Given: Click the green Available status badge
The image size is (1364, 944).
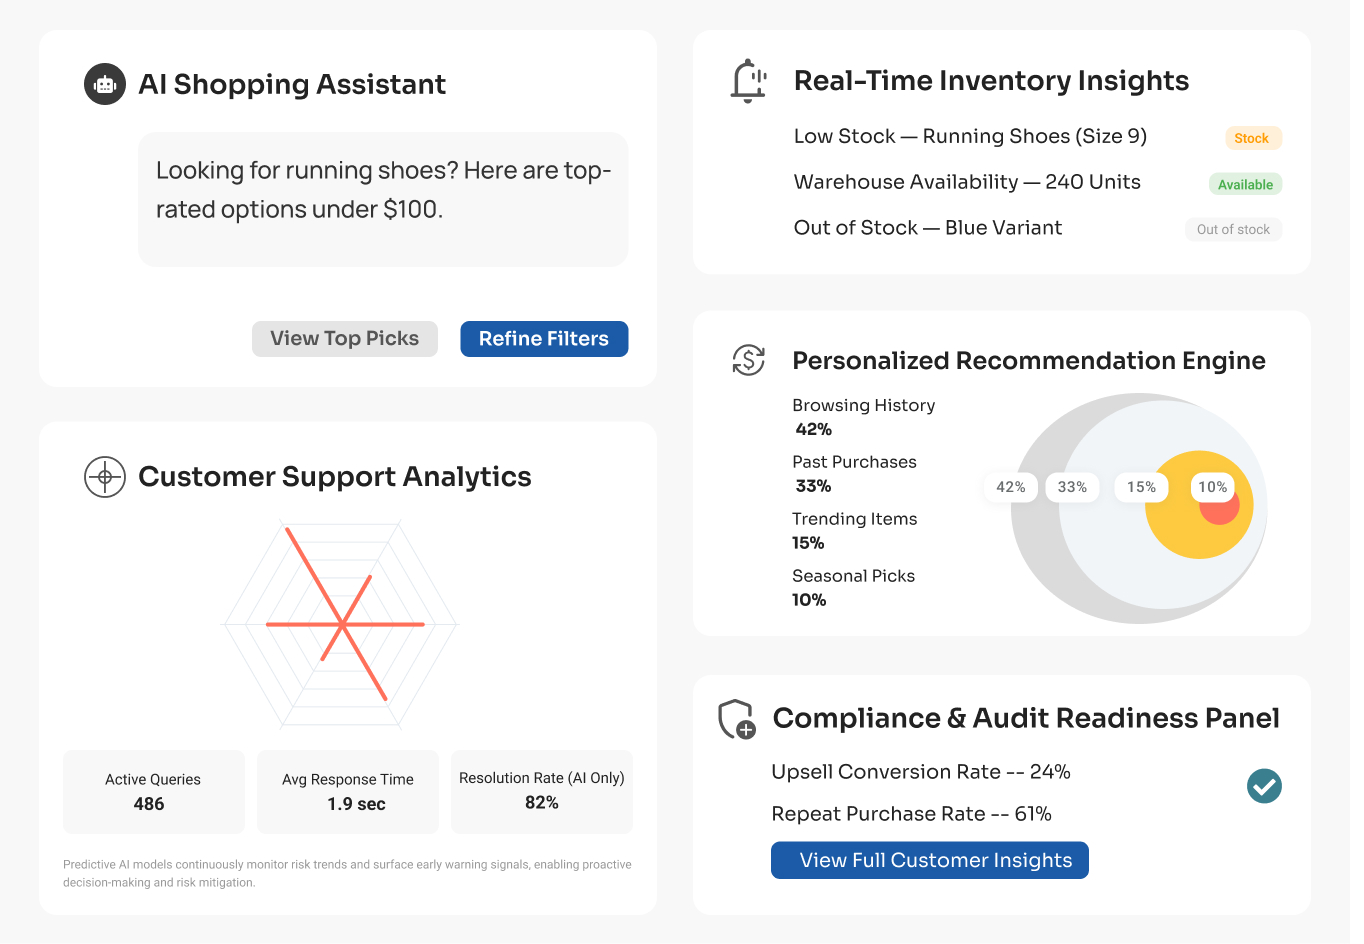Looking at the screenshot, I should click(x=1245, y=184).
